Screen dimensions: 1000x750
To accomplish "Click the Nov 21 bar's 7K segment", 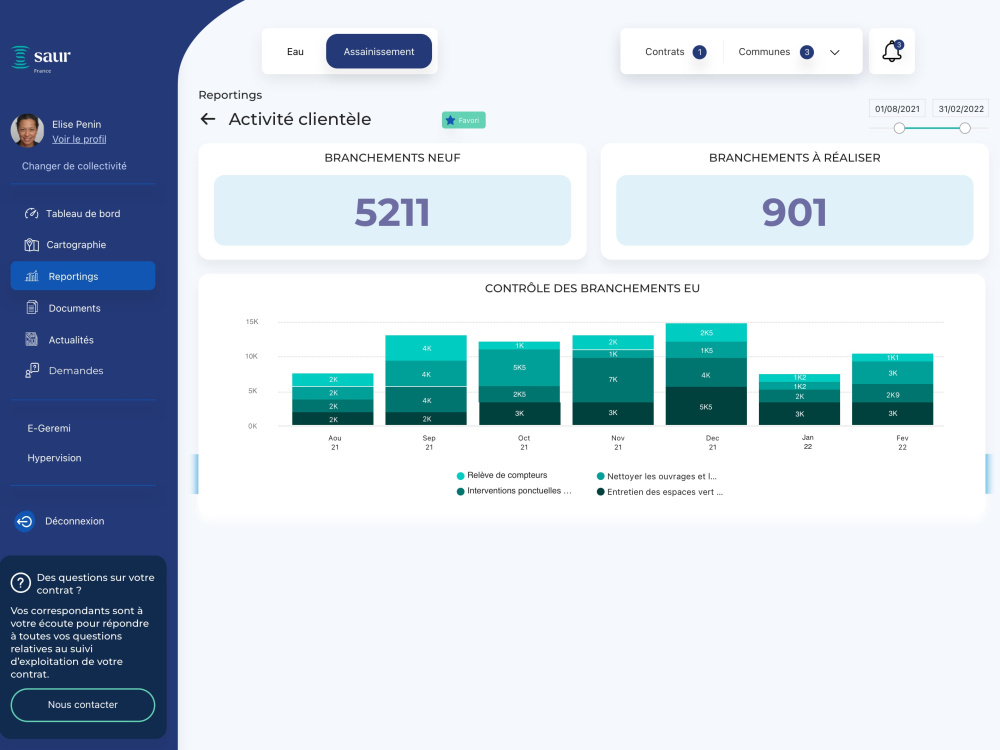I will click(x=613, y=380).
